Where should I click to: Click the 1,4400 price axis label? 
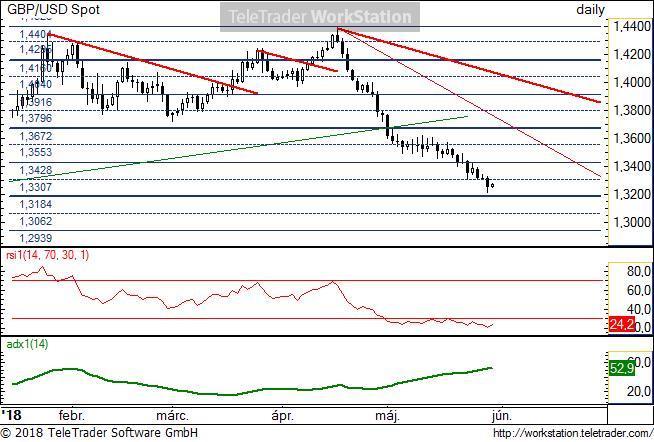pyautogui.click(x=631, y=26)
